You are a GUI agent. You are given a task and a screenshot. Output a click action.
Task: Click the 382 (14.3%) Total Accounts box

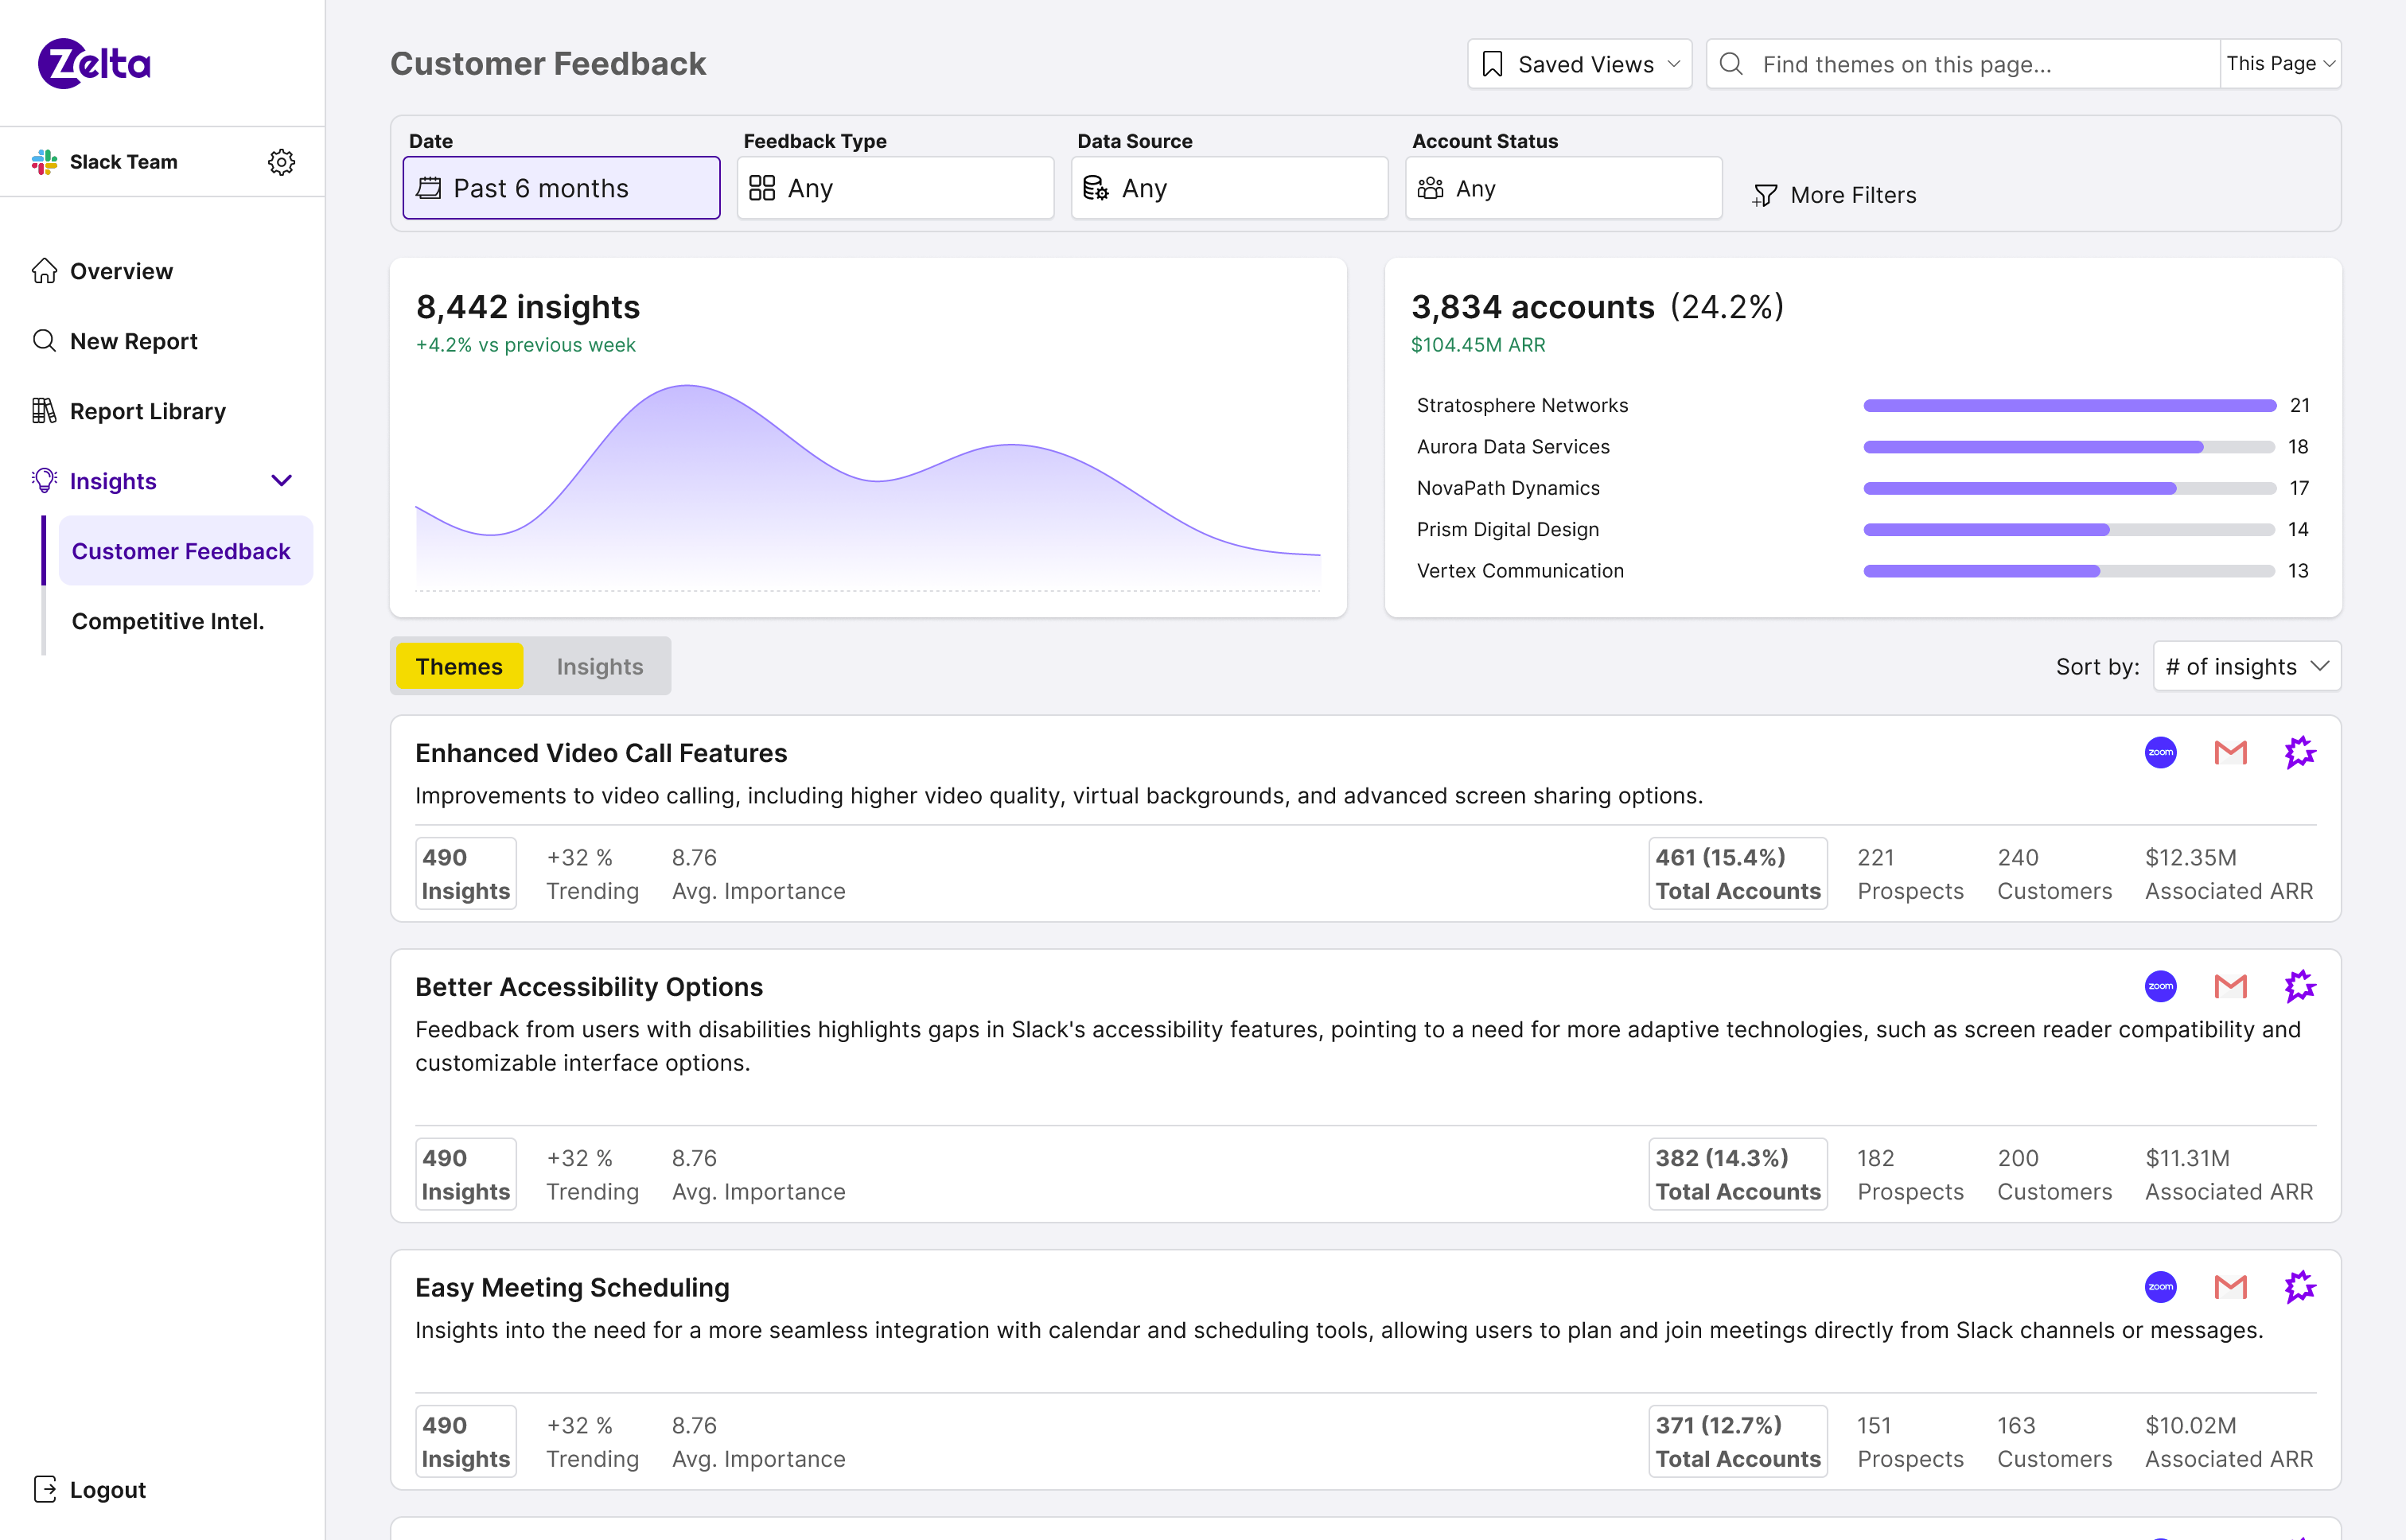click(1738, 1174)
